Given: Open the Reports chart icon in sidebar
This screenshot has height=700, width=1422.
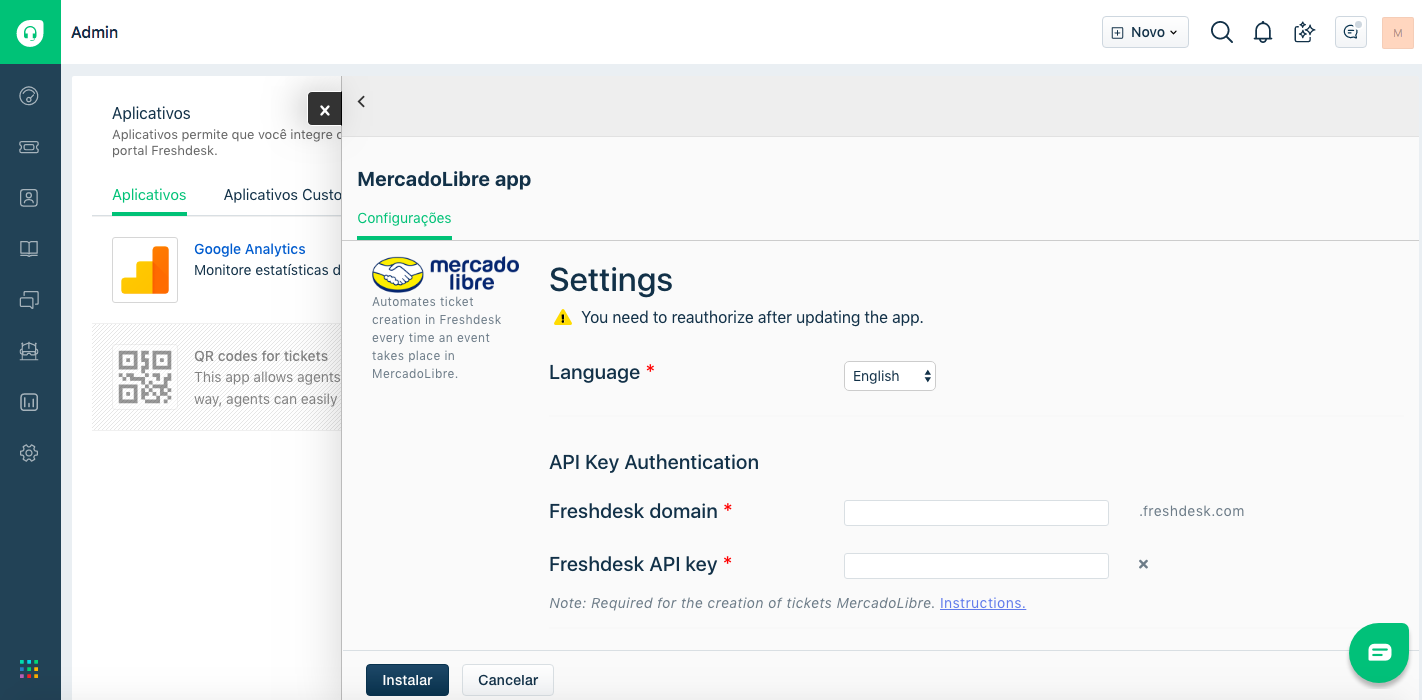Looking at the screenshot, I should click(29, 402).
